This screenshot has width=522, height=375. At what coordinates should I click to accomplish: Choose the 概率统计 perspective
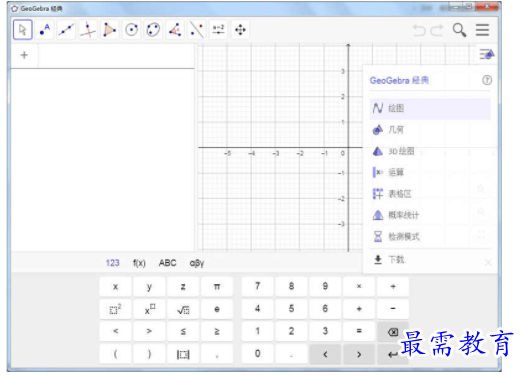pyautogui.click(x=430, y=215)
